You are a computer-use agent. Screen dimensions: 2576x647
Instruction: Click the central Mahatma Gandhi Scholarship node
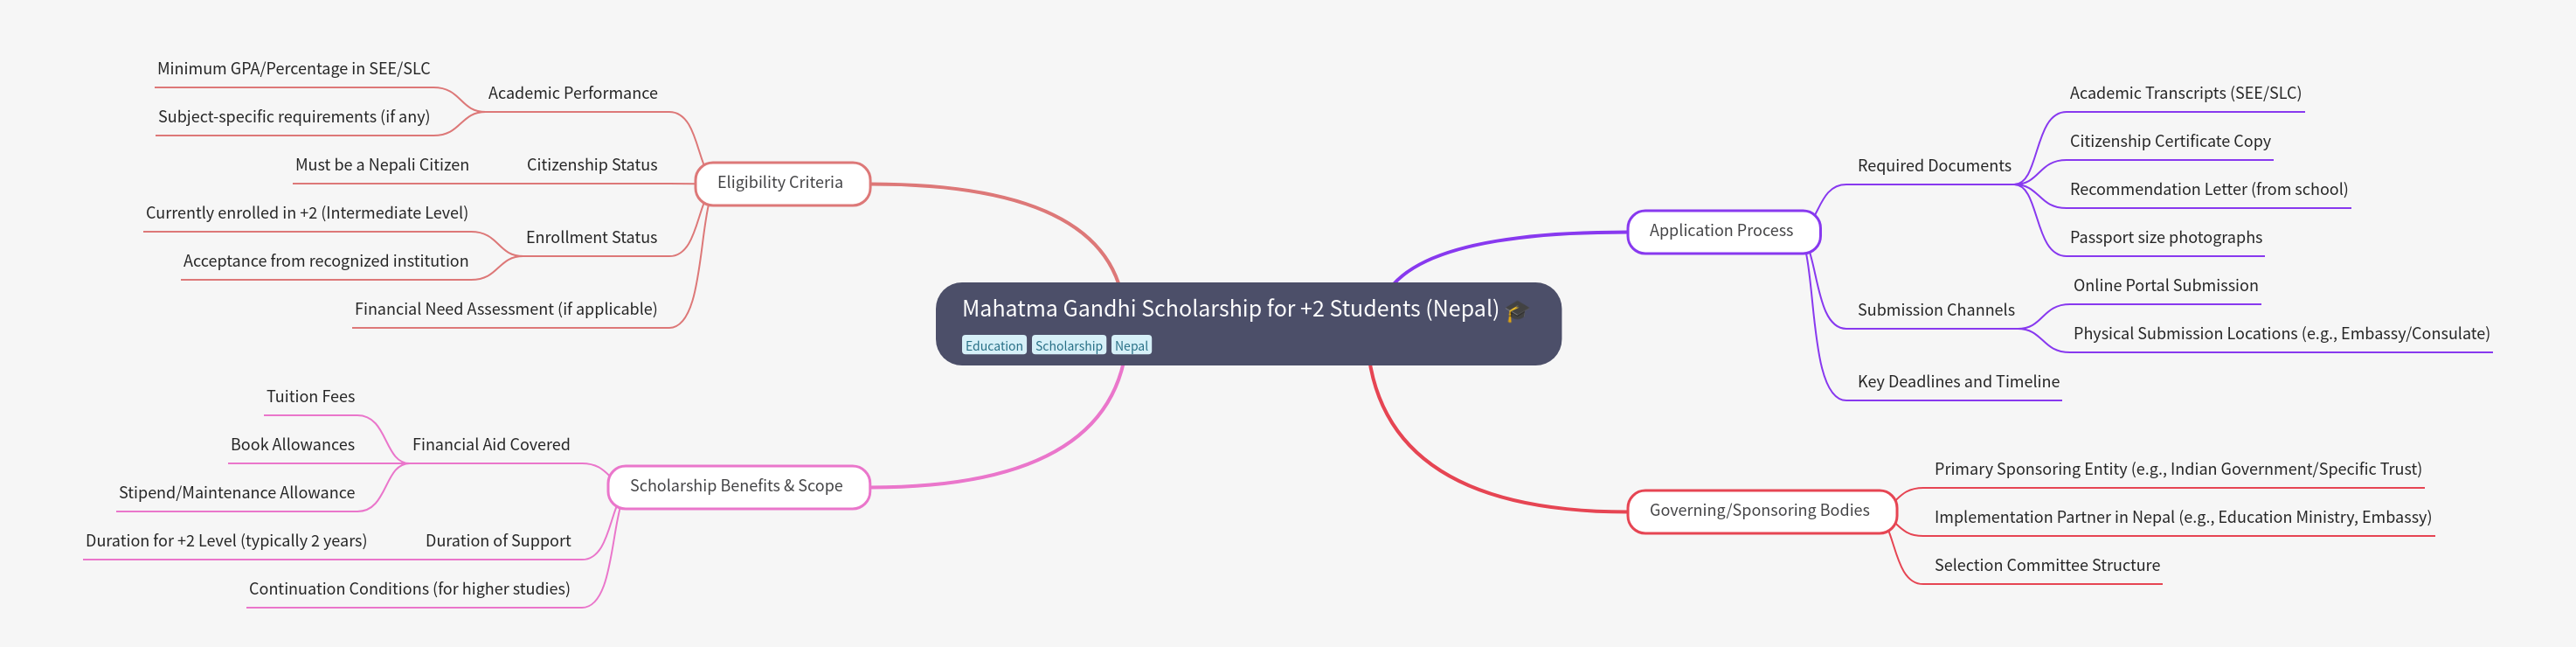[x=1229, y=309]
